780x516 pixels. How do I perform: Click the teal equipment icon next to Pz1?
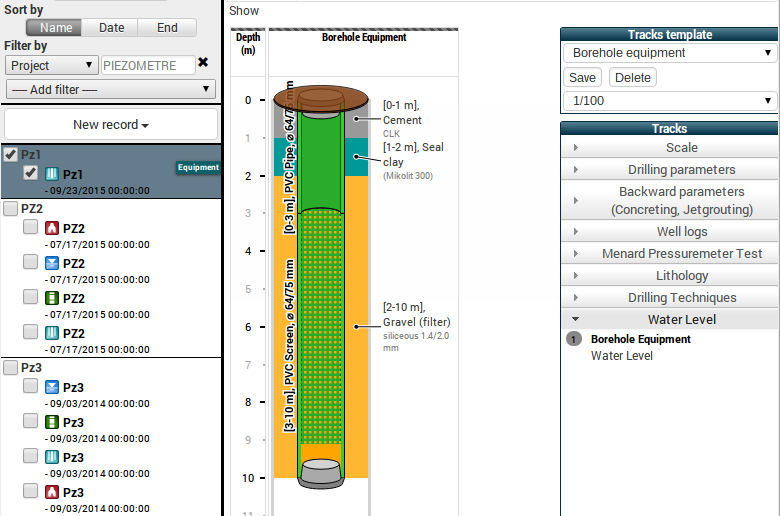click(x=53, y=174)
